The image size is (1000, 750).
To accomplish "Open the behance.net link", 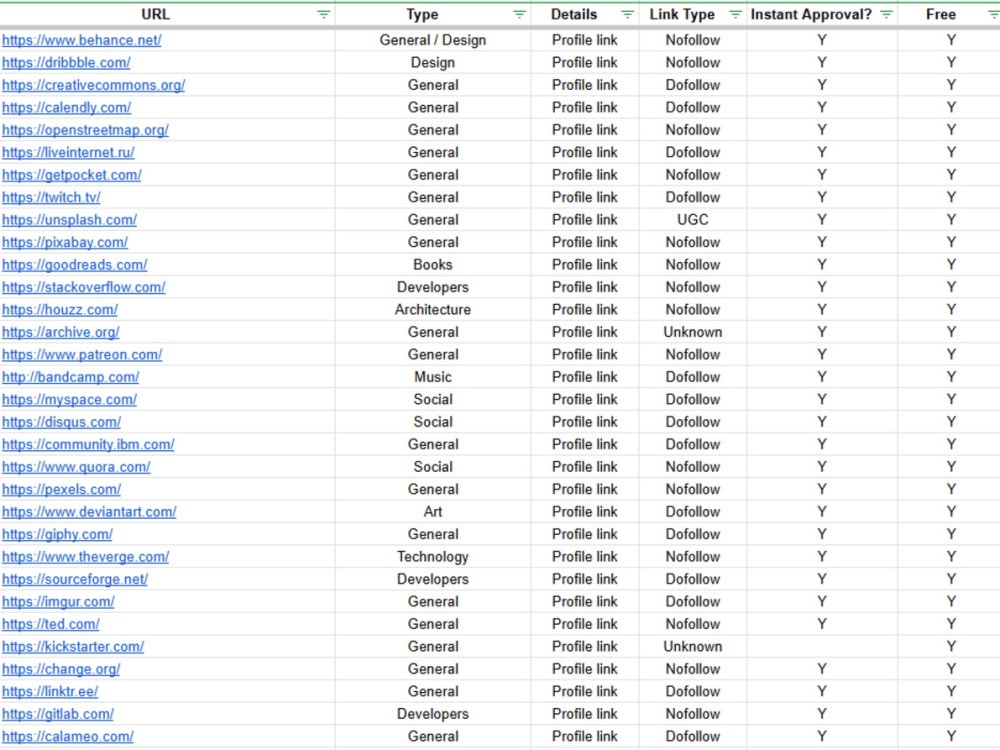I will [x=82, y=40].
